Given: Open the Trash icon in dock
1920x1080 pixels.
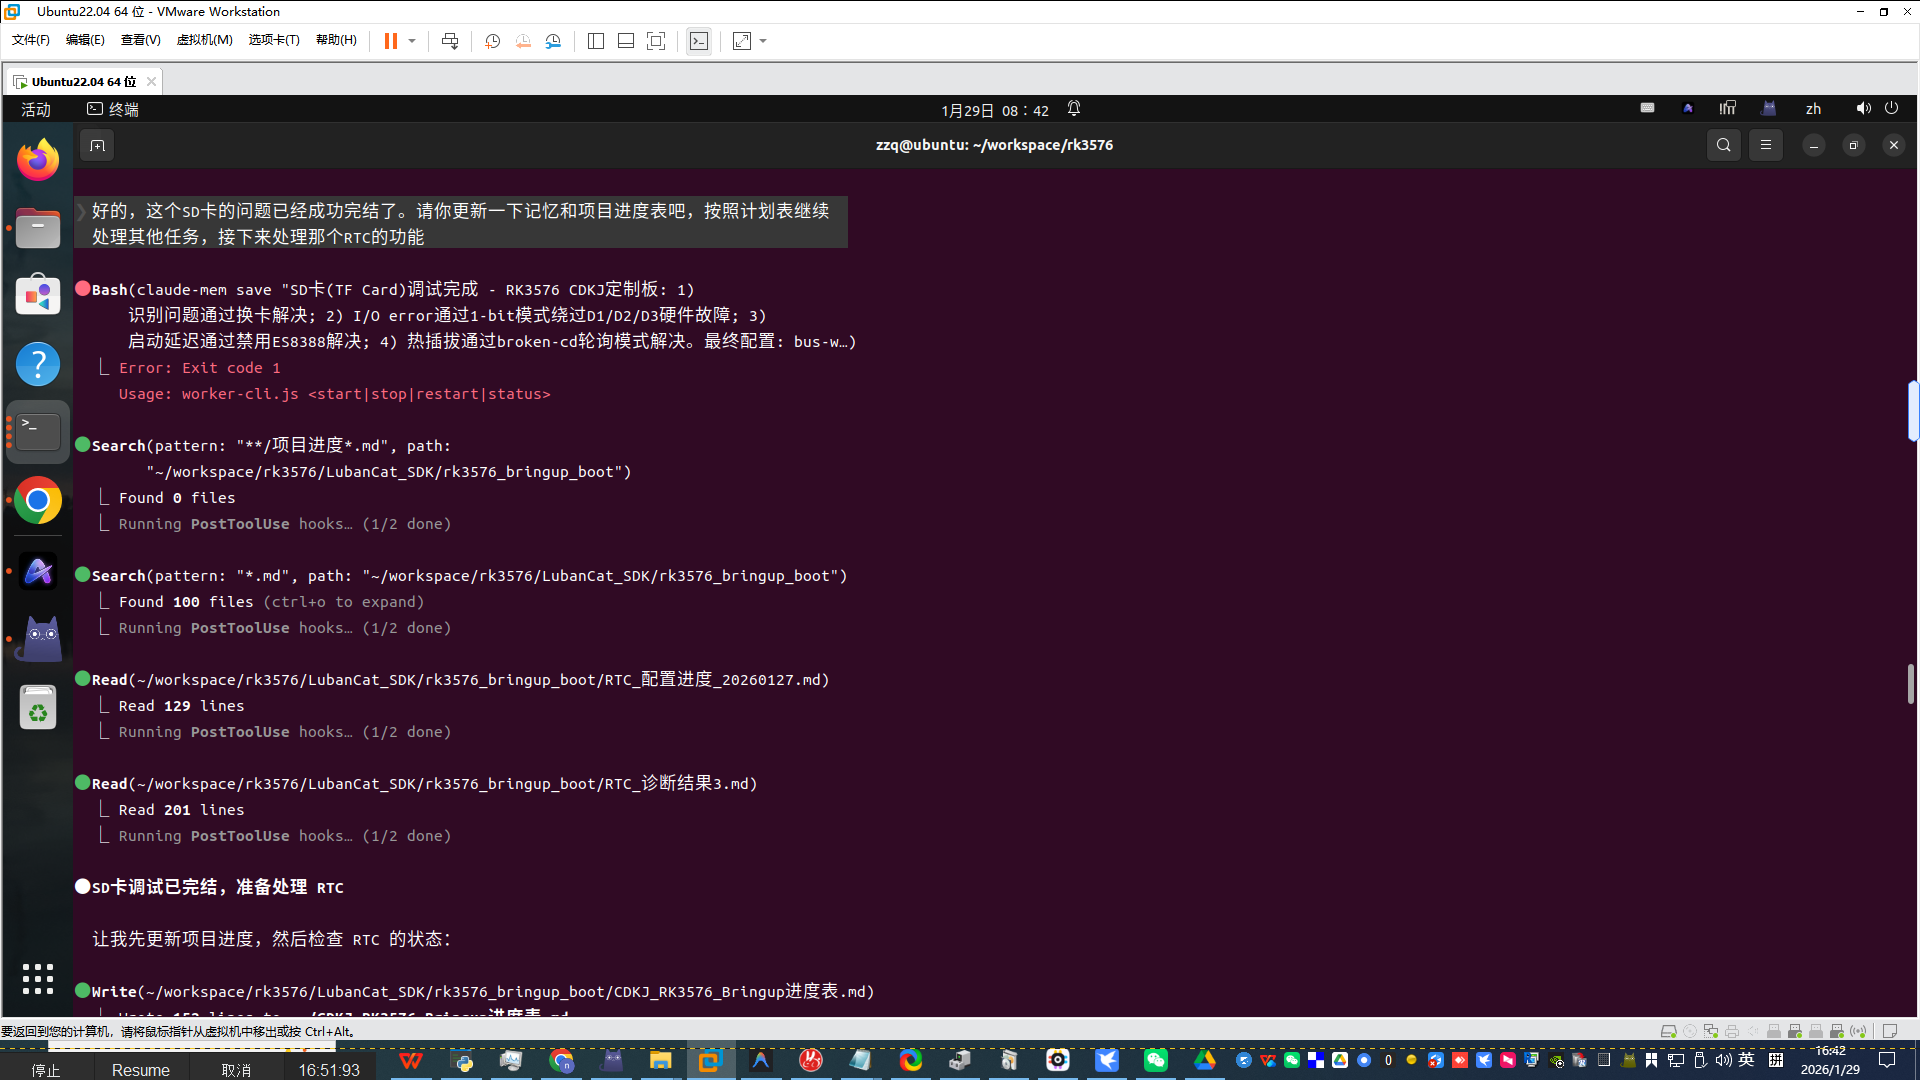Looking at the screenshot, I should 38,708.
